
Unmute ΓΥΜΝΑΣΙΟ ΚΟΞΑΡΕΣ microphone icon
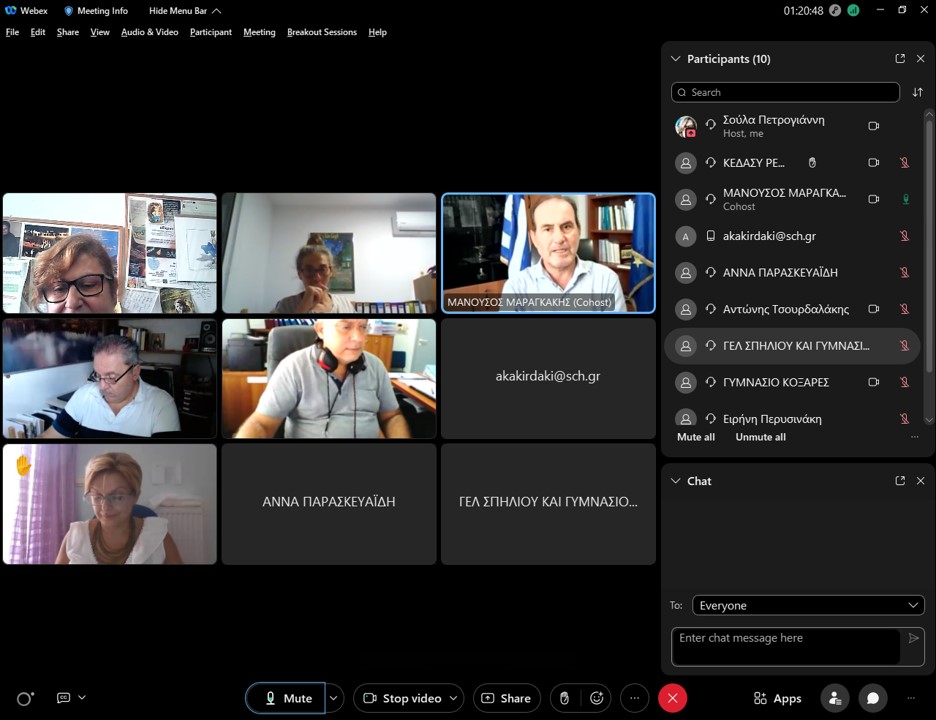[x=904, y=382]
